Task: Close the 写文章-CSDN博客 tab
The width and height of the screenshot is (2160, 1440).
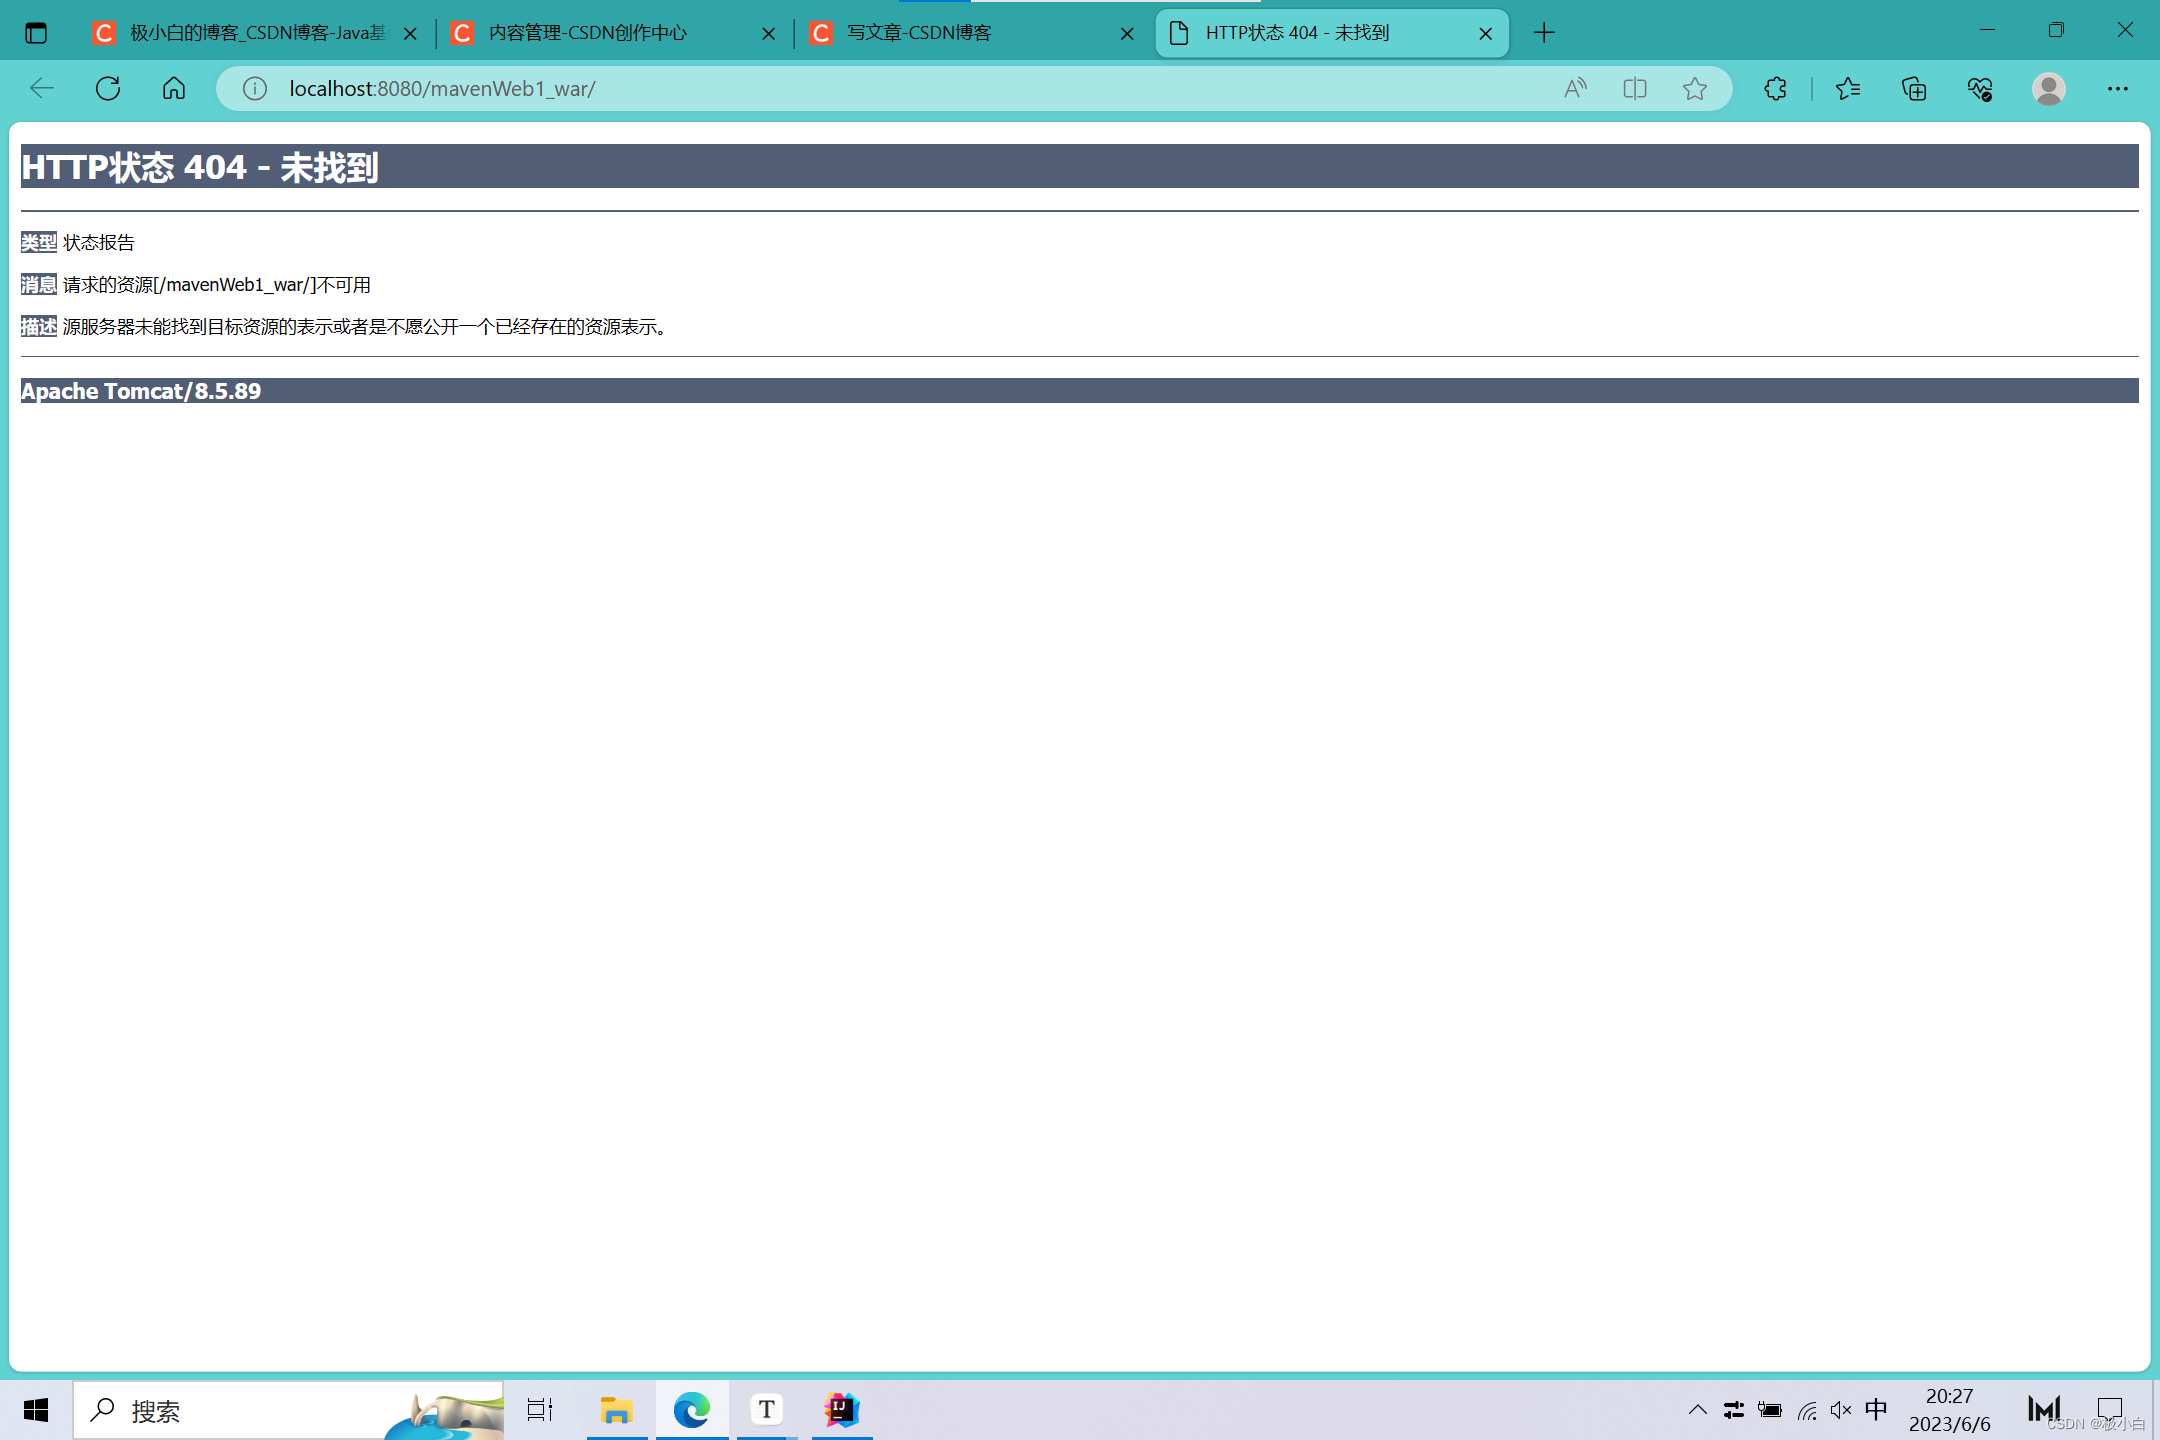Action: coord(1127,34)
